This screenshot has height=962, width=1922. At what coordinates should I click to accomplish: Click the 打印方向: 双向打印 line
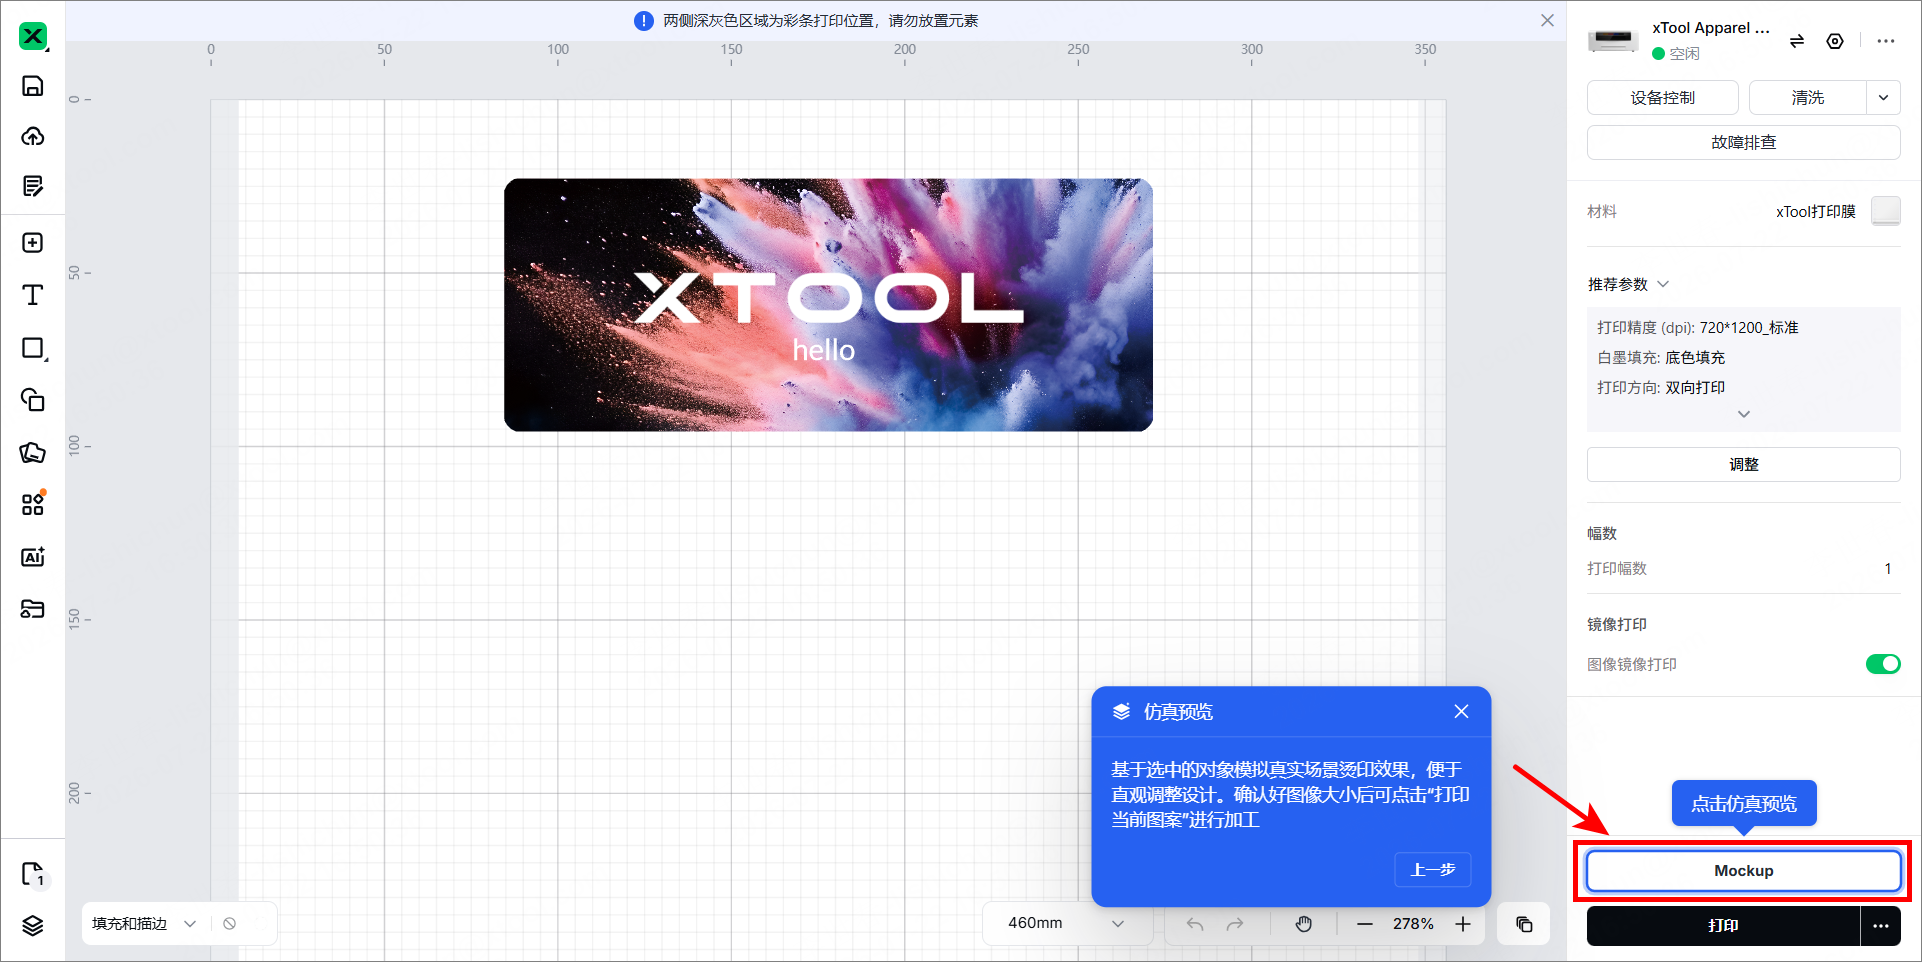pyautogui.click(x=1661, y=388)
